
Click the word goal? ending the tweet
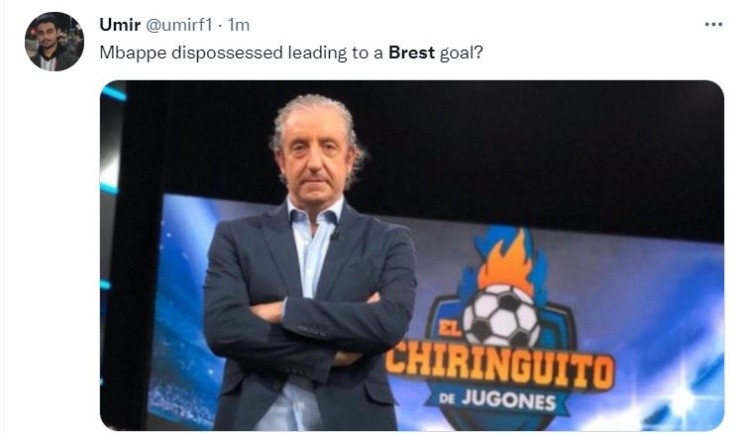tap(462, 53)
